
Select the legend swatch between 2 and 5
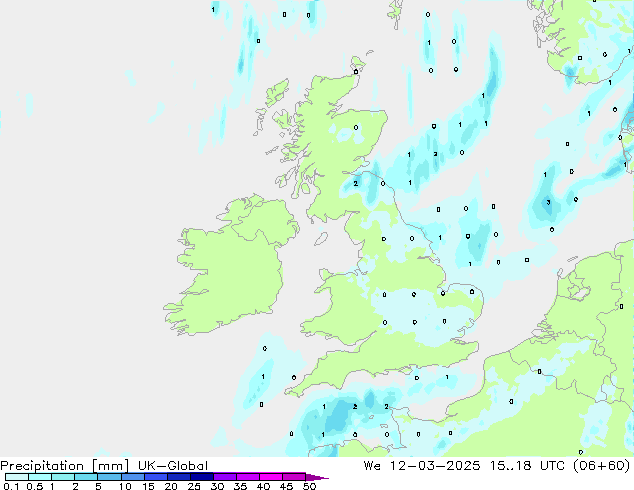coord(86,477)
